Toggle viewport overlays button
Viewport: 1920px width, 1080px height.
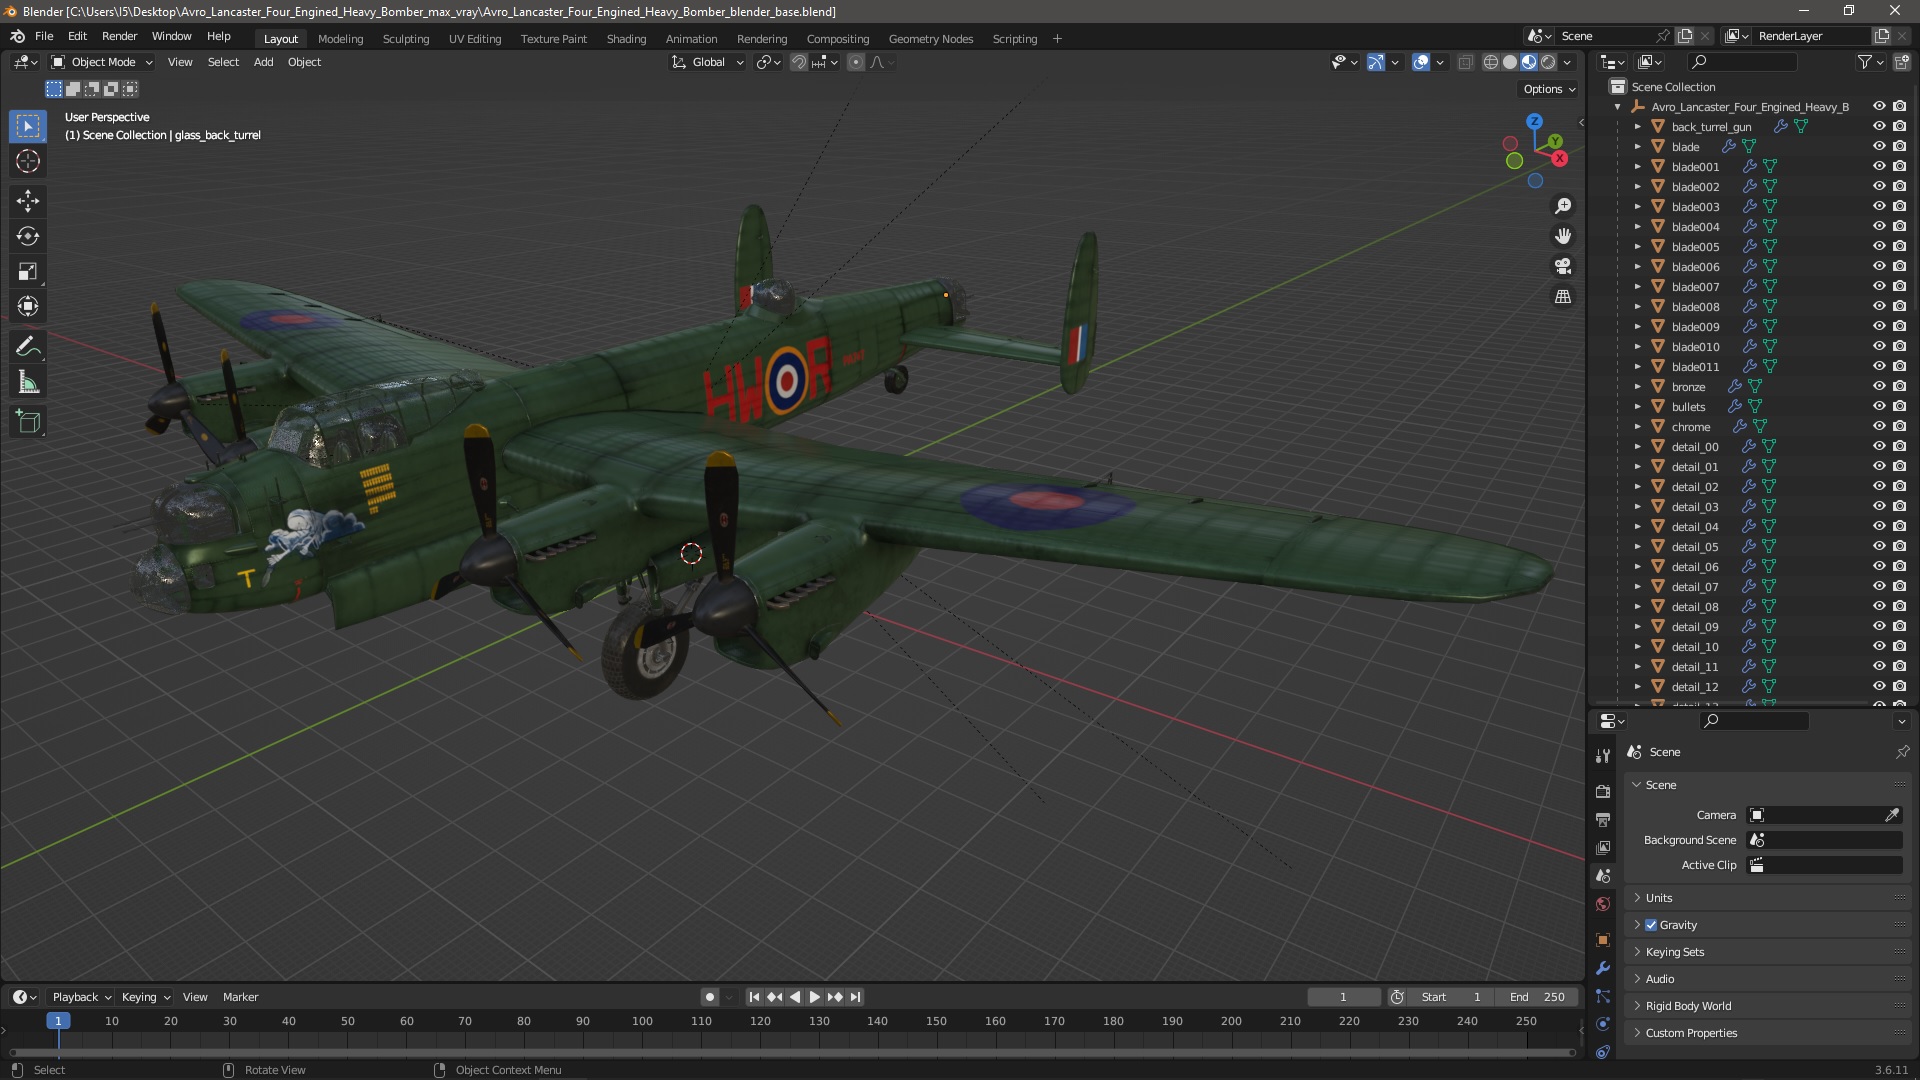click(1421, 62)
